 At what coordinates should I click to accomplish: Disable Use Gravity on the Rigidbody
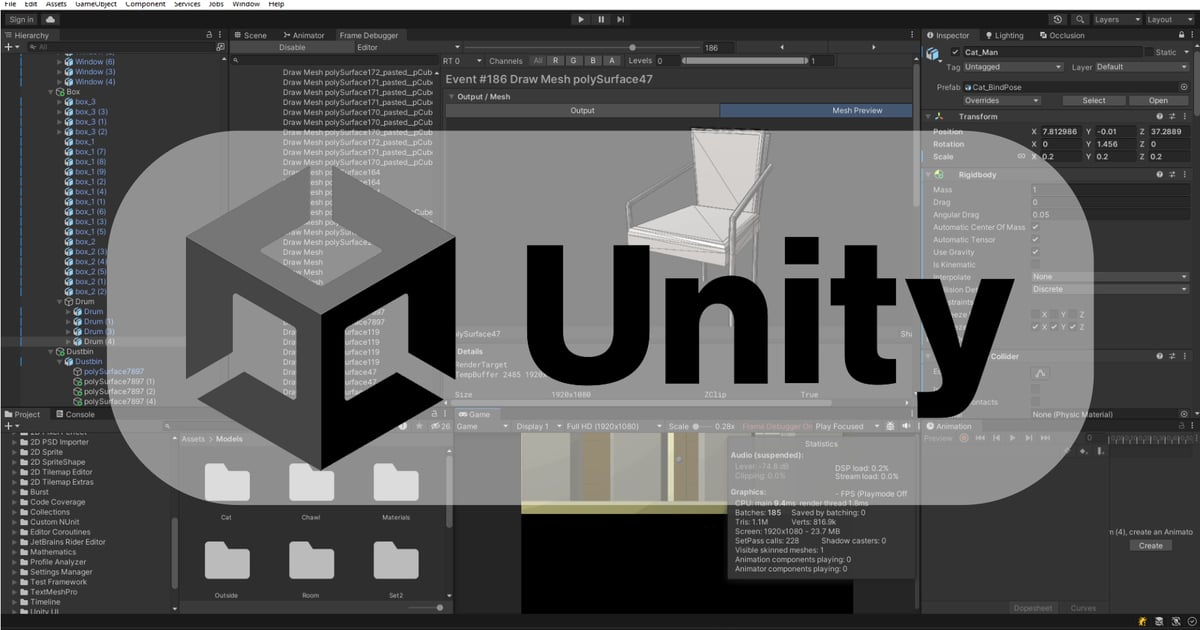click(1034, 252)
